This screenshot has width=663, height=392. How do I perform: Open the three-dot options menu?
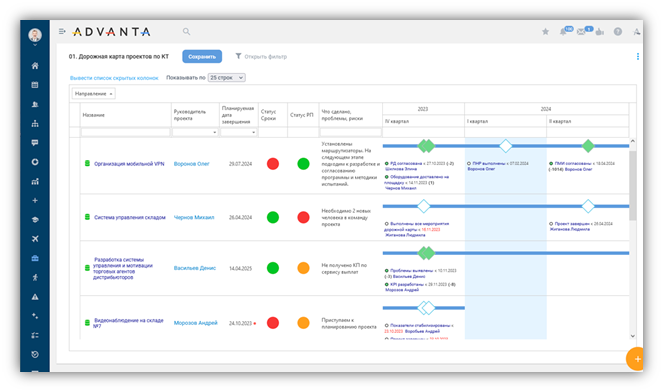638,57
